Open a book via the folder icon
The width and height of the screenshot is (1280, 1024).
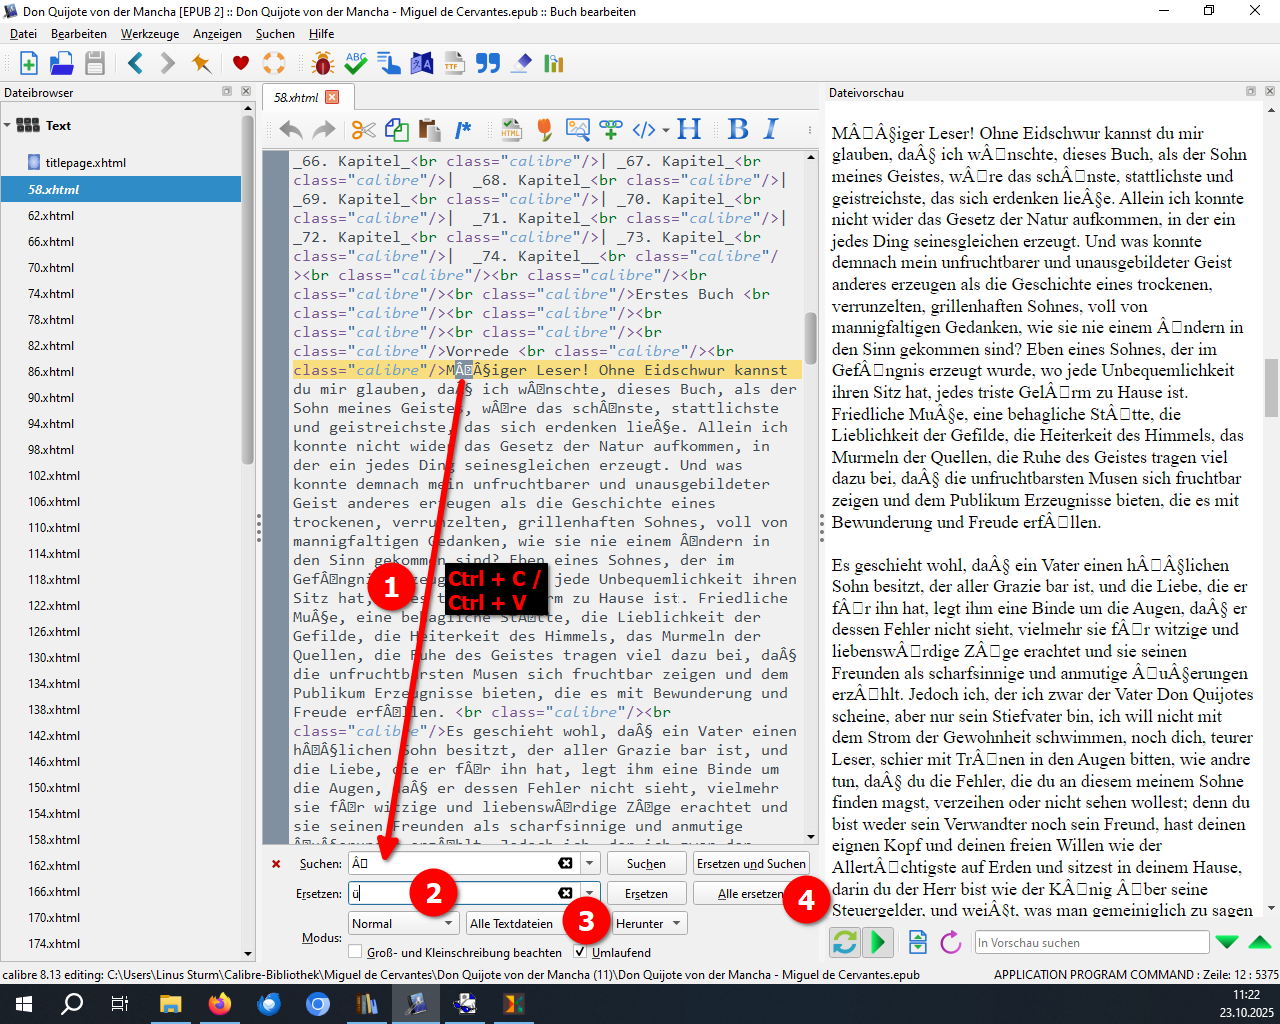(x=62, y=64)
